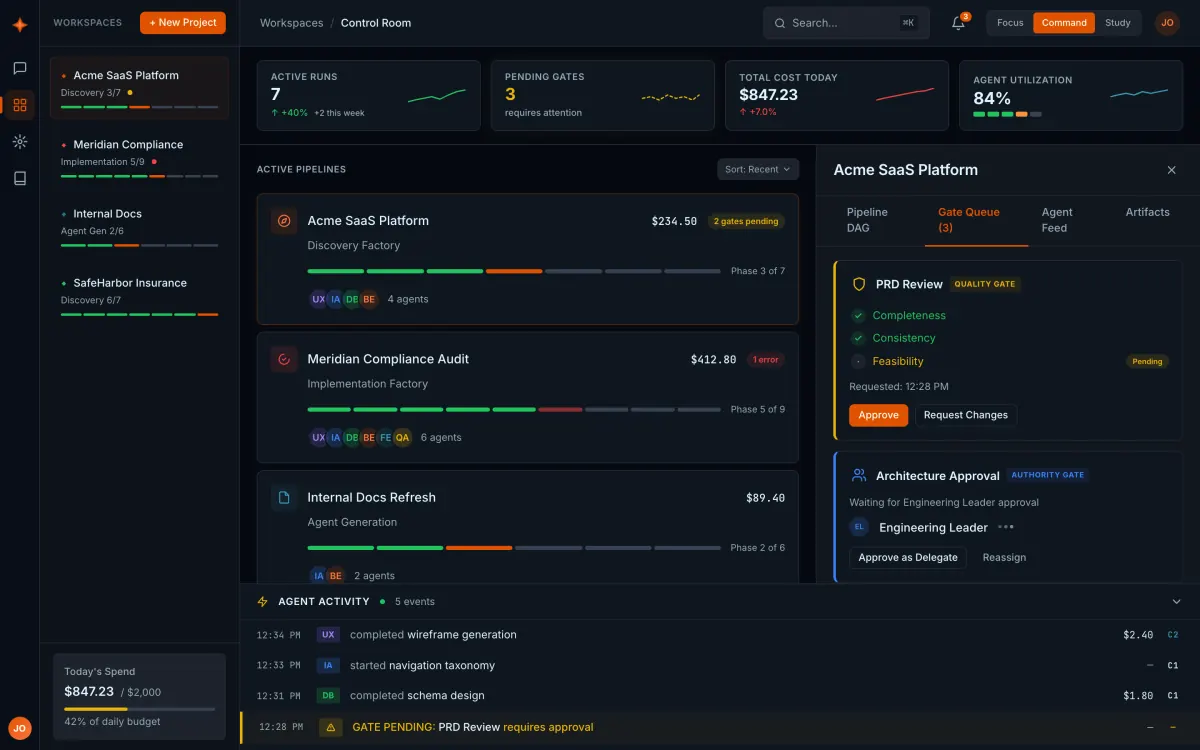
Task: Open the agents gear icon in sidebar
Action: click(19, 142)
